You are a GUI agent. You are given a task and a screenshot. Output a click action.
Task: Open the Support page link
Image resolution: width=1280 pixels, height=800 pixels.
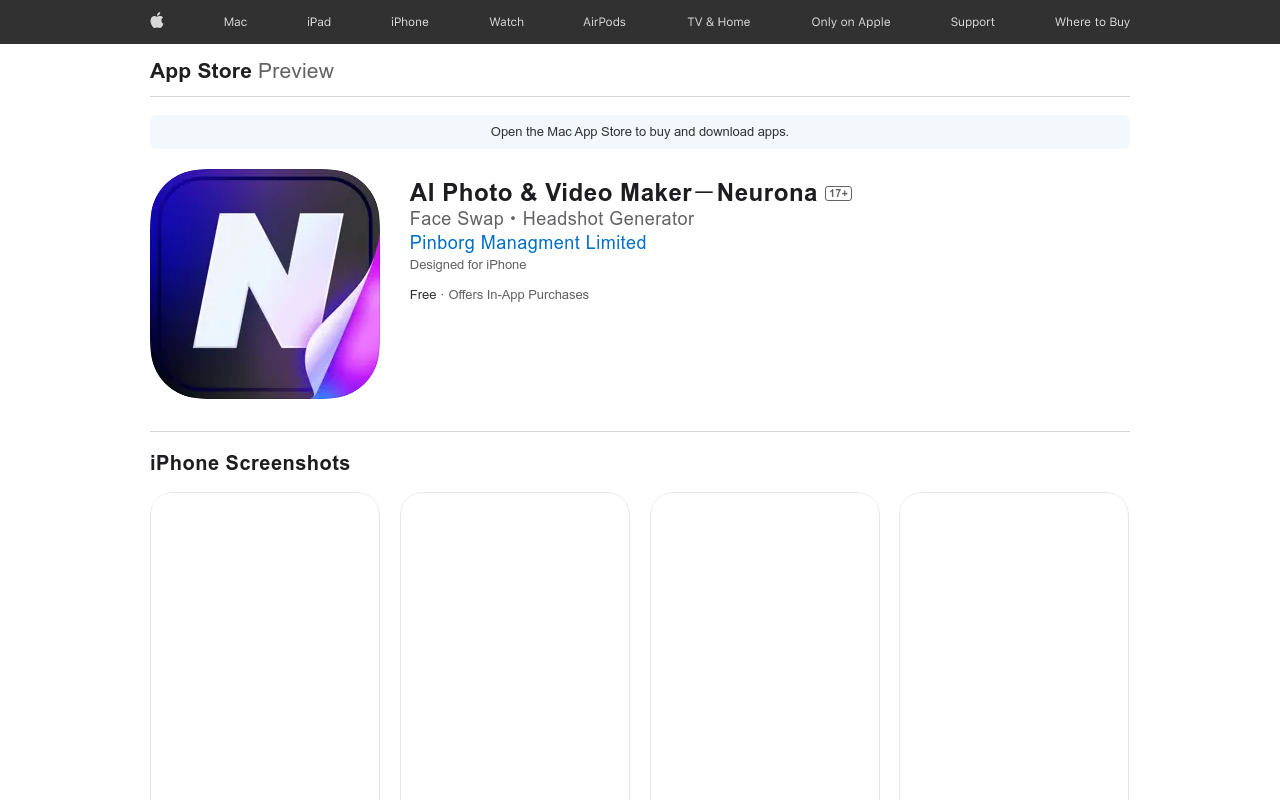(x=973, y=22)
